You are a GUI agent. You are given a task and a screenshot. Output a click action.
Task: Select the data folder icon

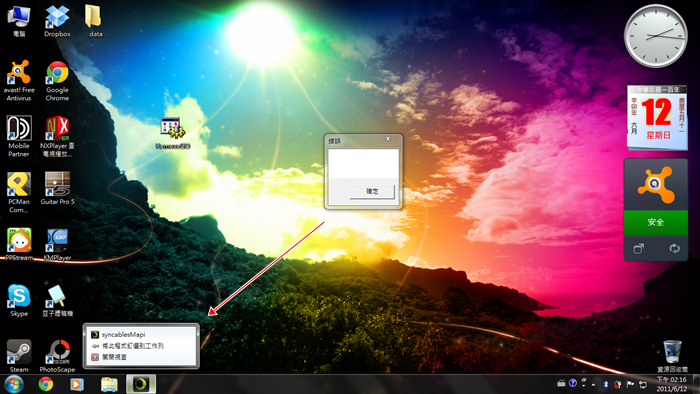(95, 21)
